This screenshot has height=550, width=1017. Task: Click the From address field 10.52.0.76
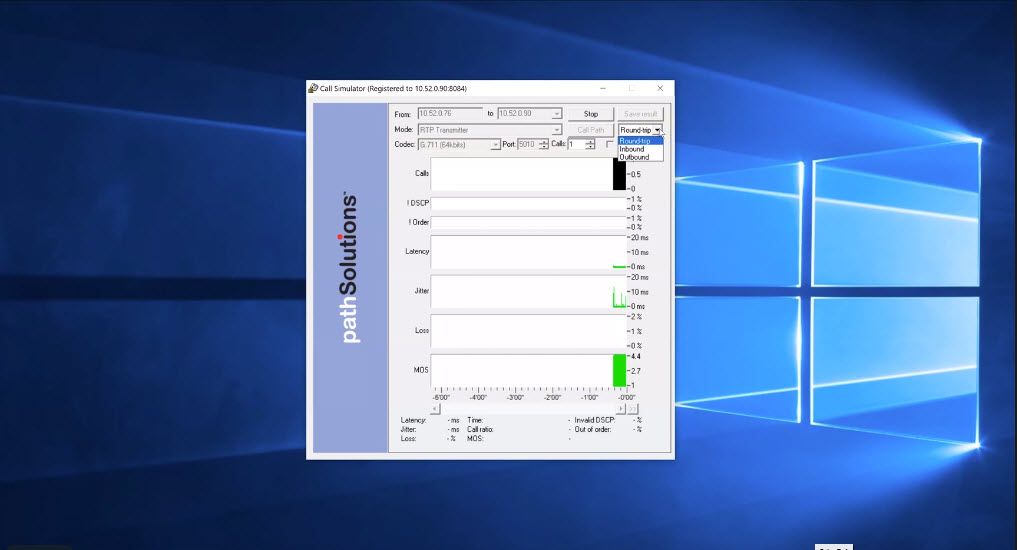[449, 114]
